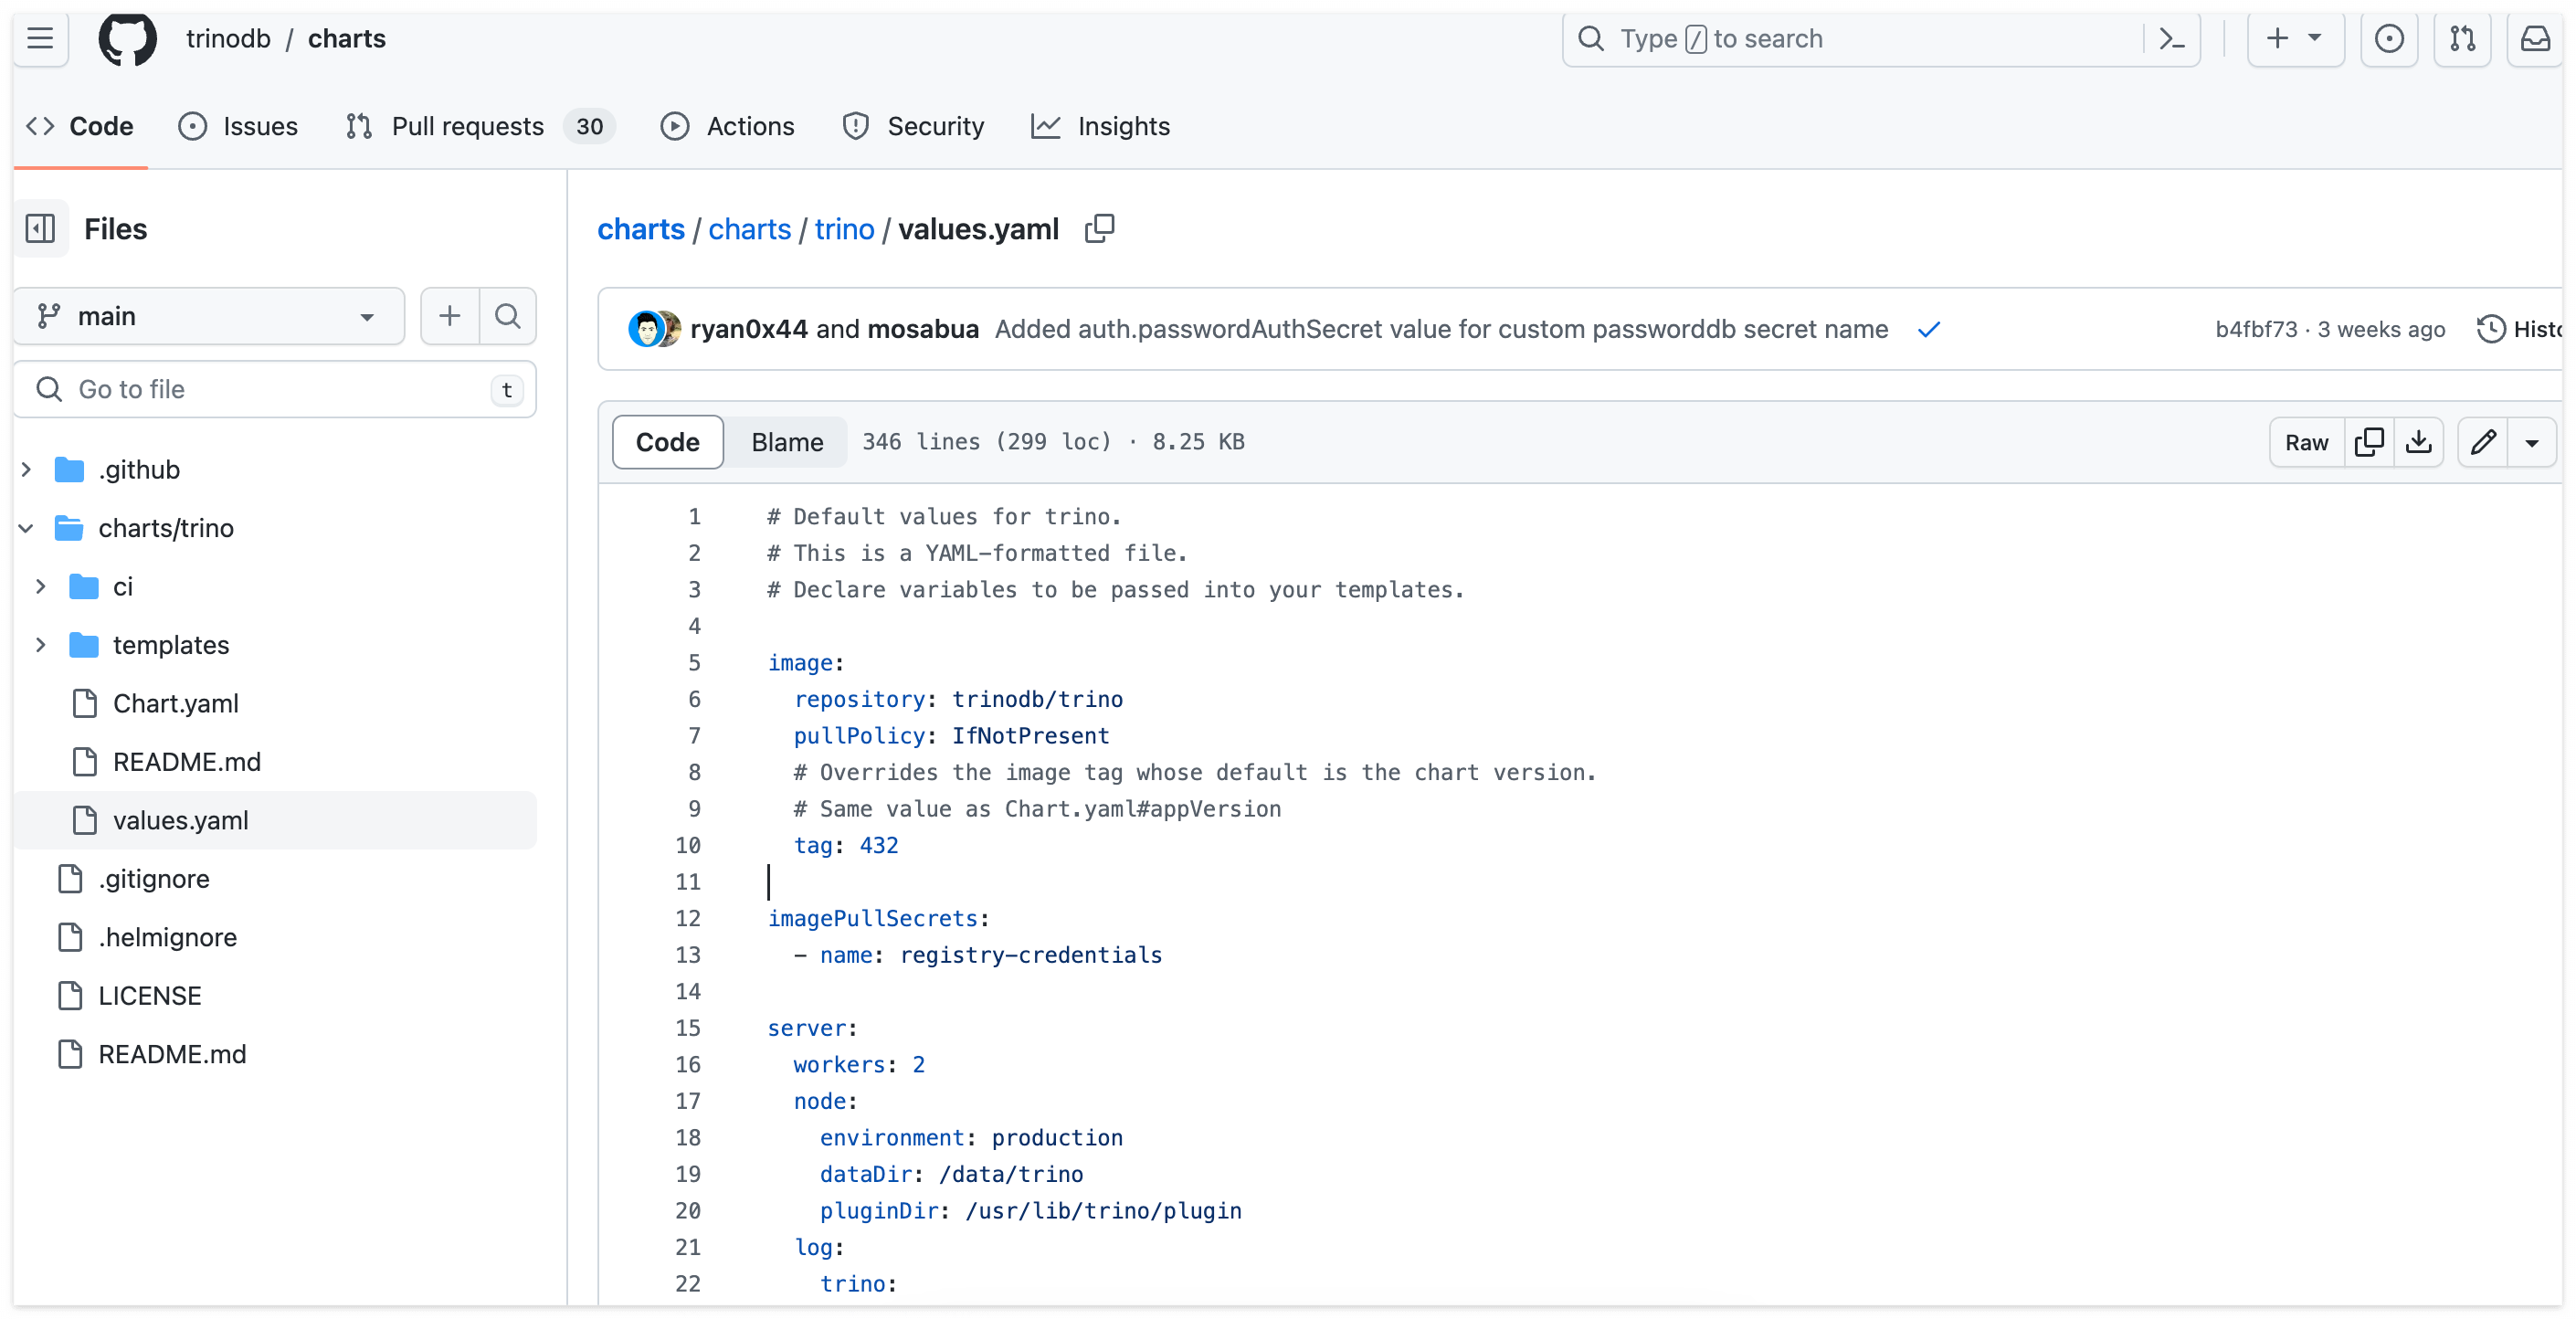Image resolution: width=2576 pixels, height=1319 pixels.
Task: Collapse the Files side panel
Action: (40, 229)
